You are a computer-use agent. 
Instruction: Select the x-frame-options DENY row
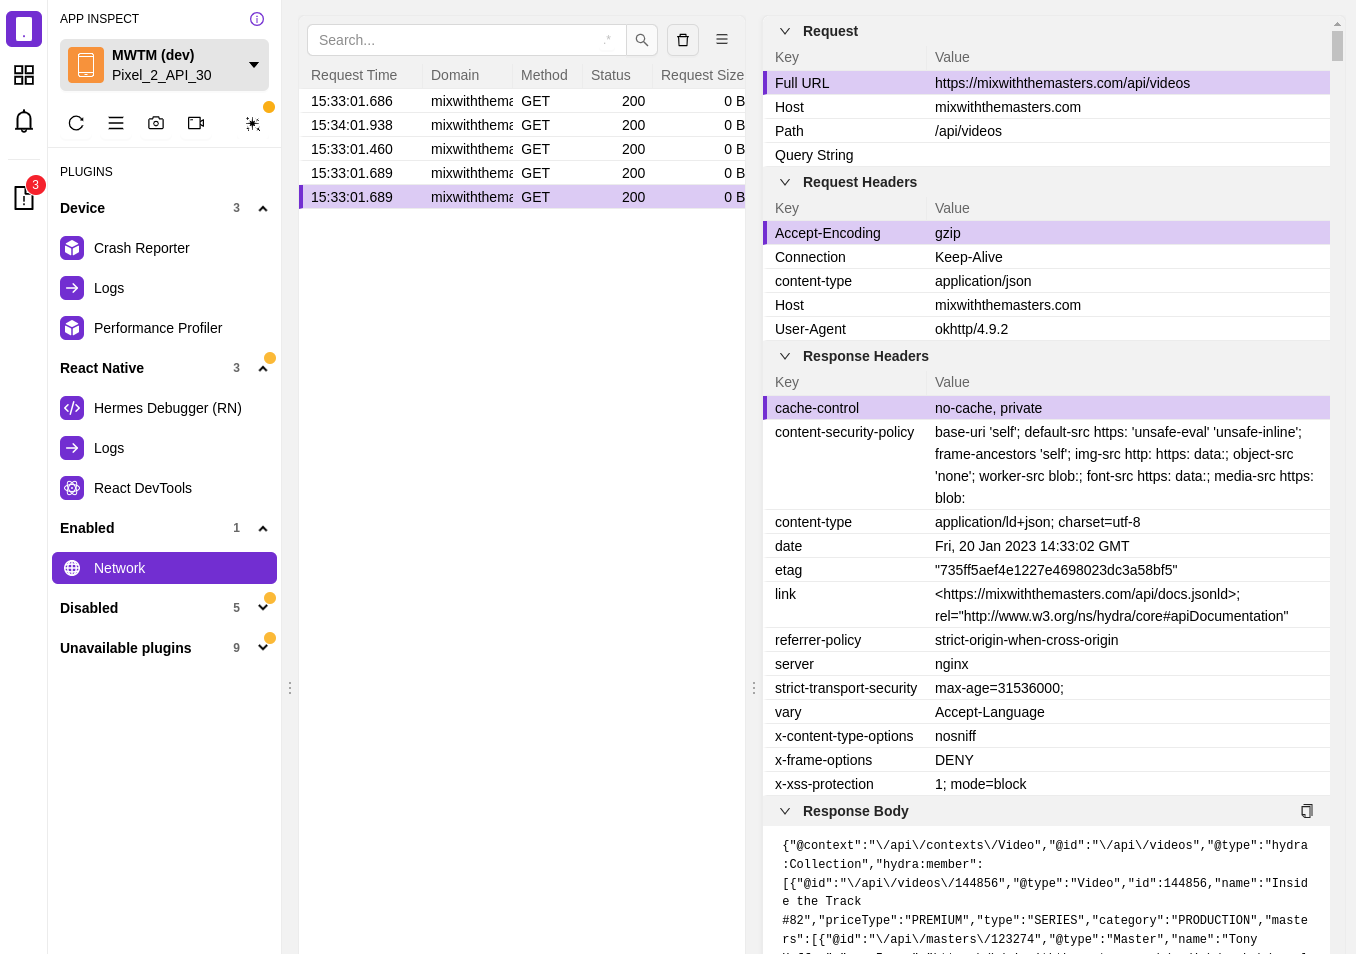pyautogui.click(x=1046, y=760)
